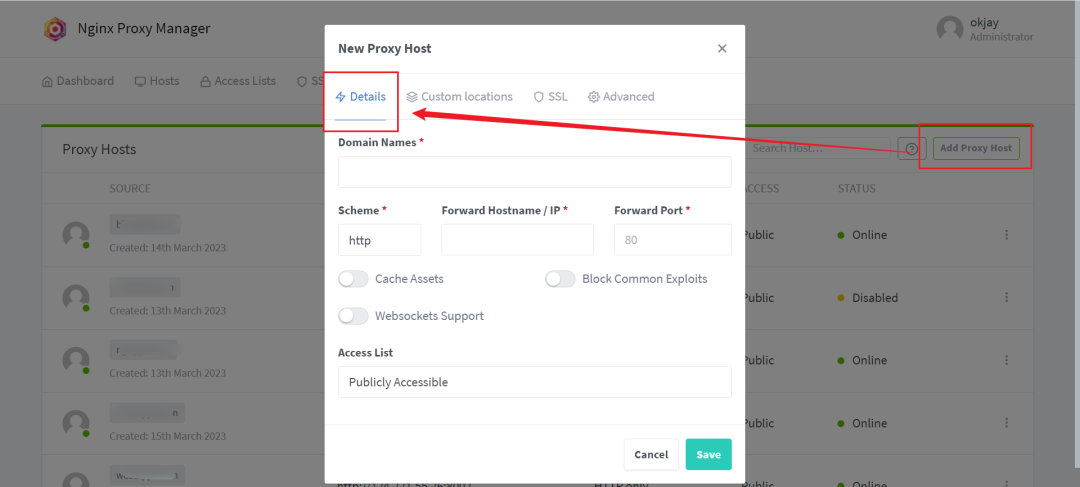This screenshot has height=487, width=1080.
Task: Turn on Block Common Exploits
Action: pyautogui.click(x=560, y=279)
